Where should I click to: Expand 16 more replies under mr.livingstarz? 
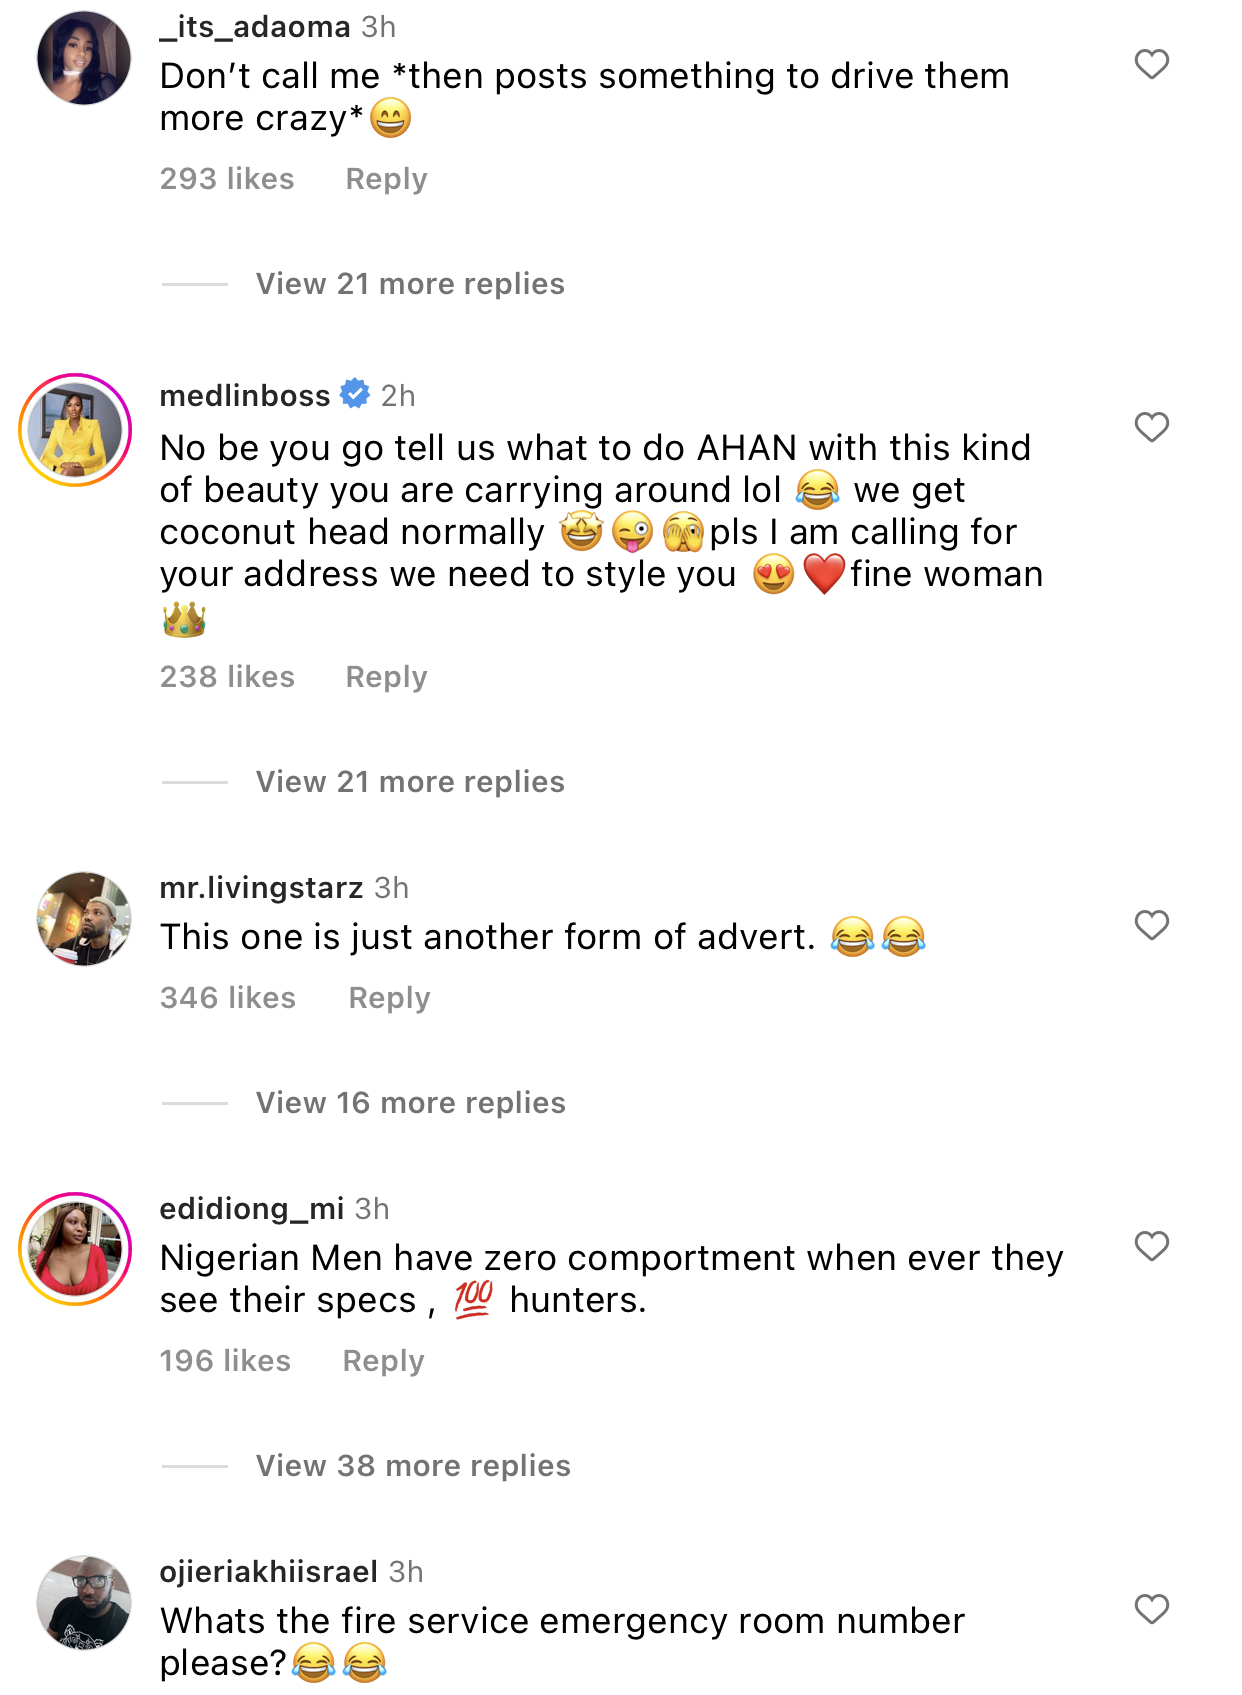(410, 1103)
